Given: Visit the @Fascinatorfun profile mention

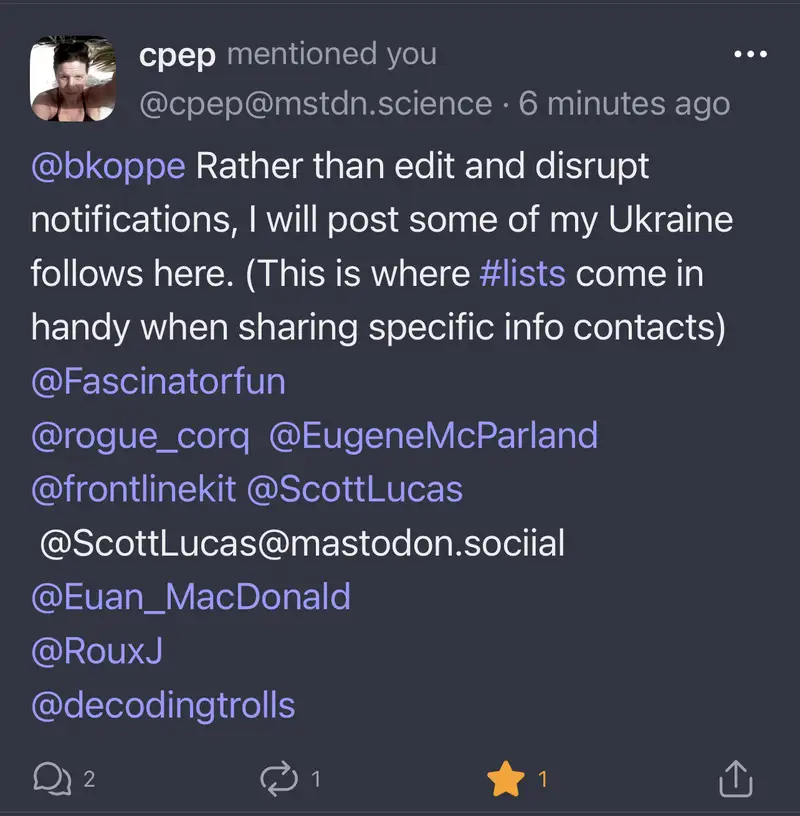Looking at the screenshot, I should (x=158, y=381).
